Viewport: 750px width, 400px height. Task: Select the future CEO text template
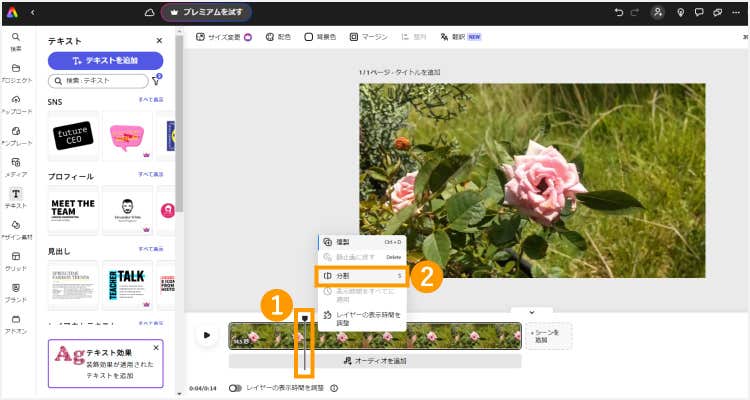click(73, 136)
